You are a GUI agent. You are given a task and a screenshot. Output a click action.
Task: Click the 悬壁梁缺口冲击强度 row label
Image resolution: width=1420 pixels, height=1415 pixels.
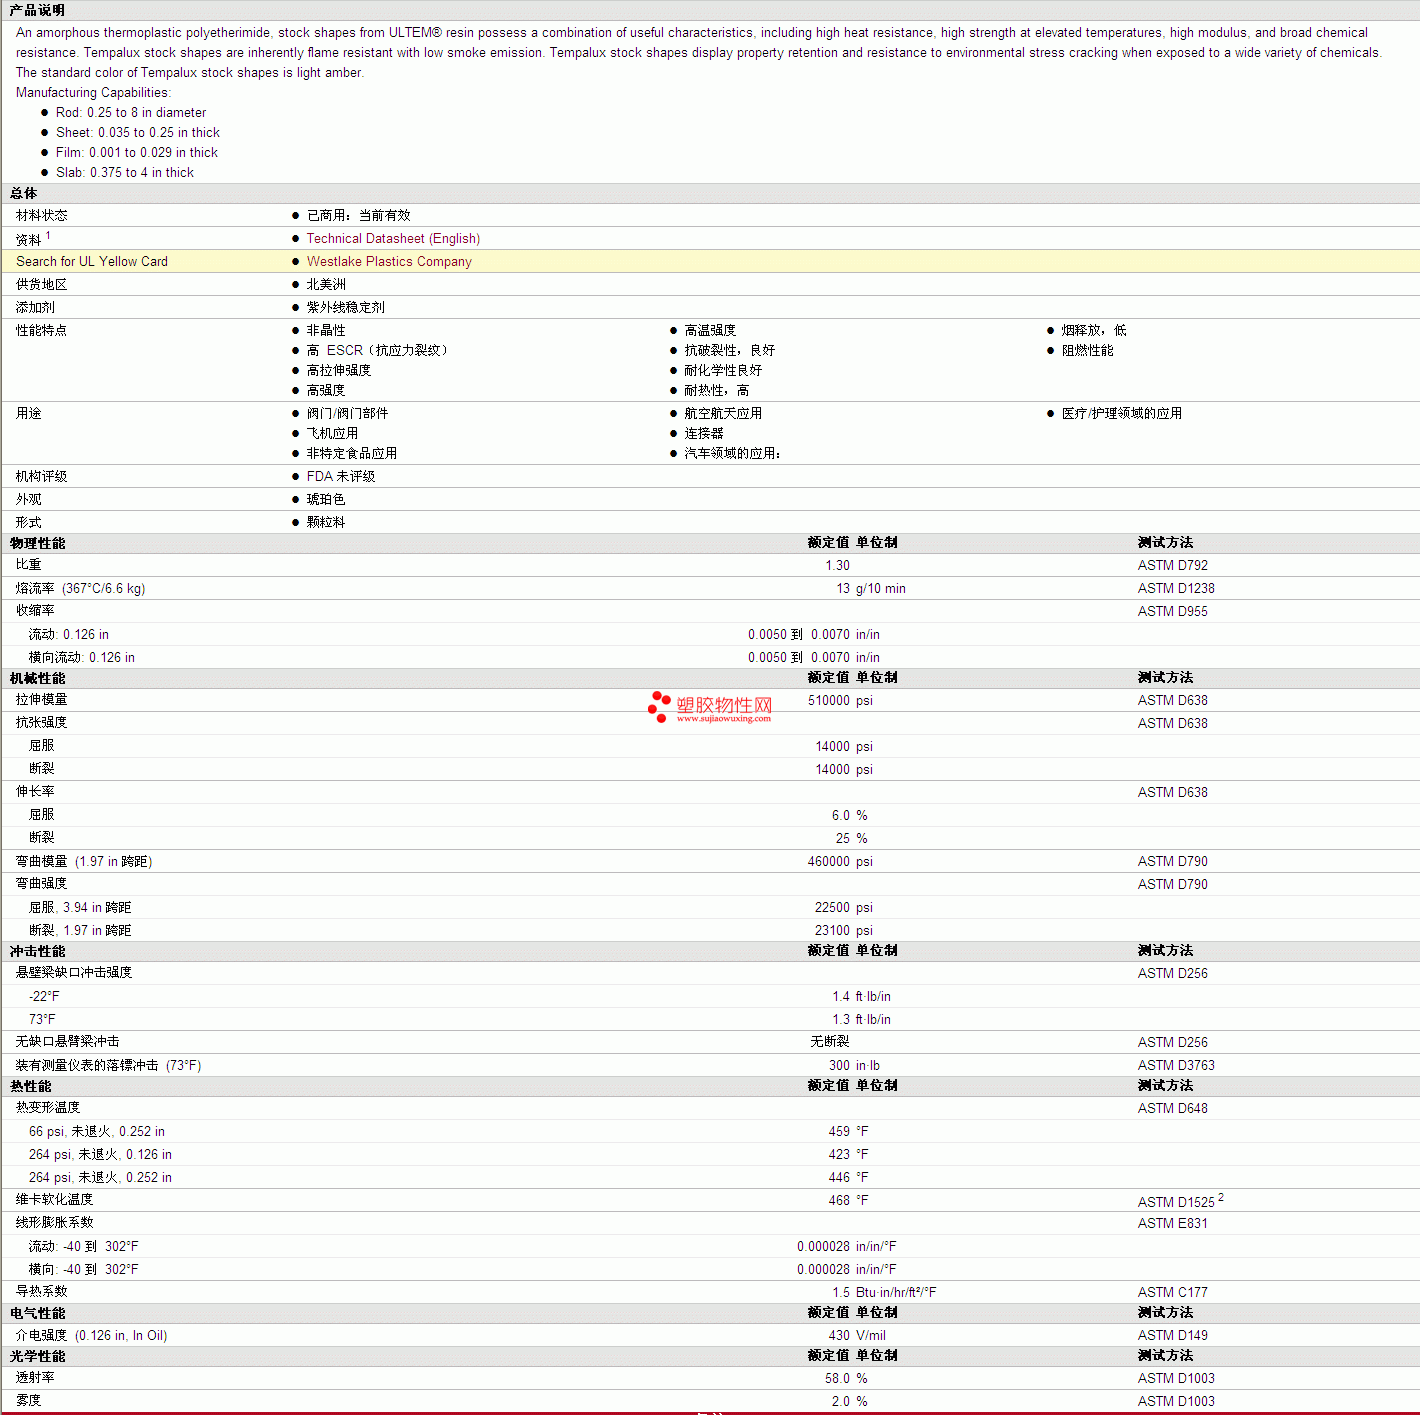(x=74, y=972)
